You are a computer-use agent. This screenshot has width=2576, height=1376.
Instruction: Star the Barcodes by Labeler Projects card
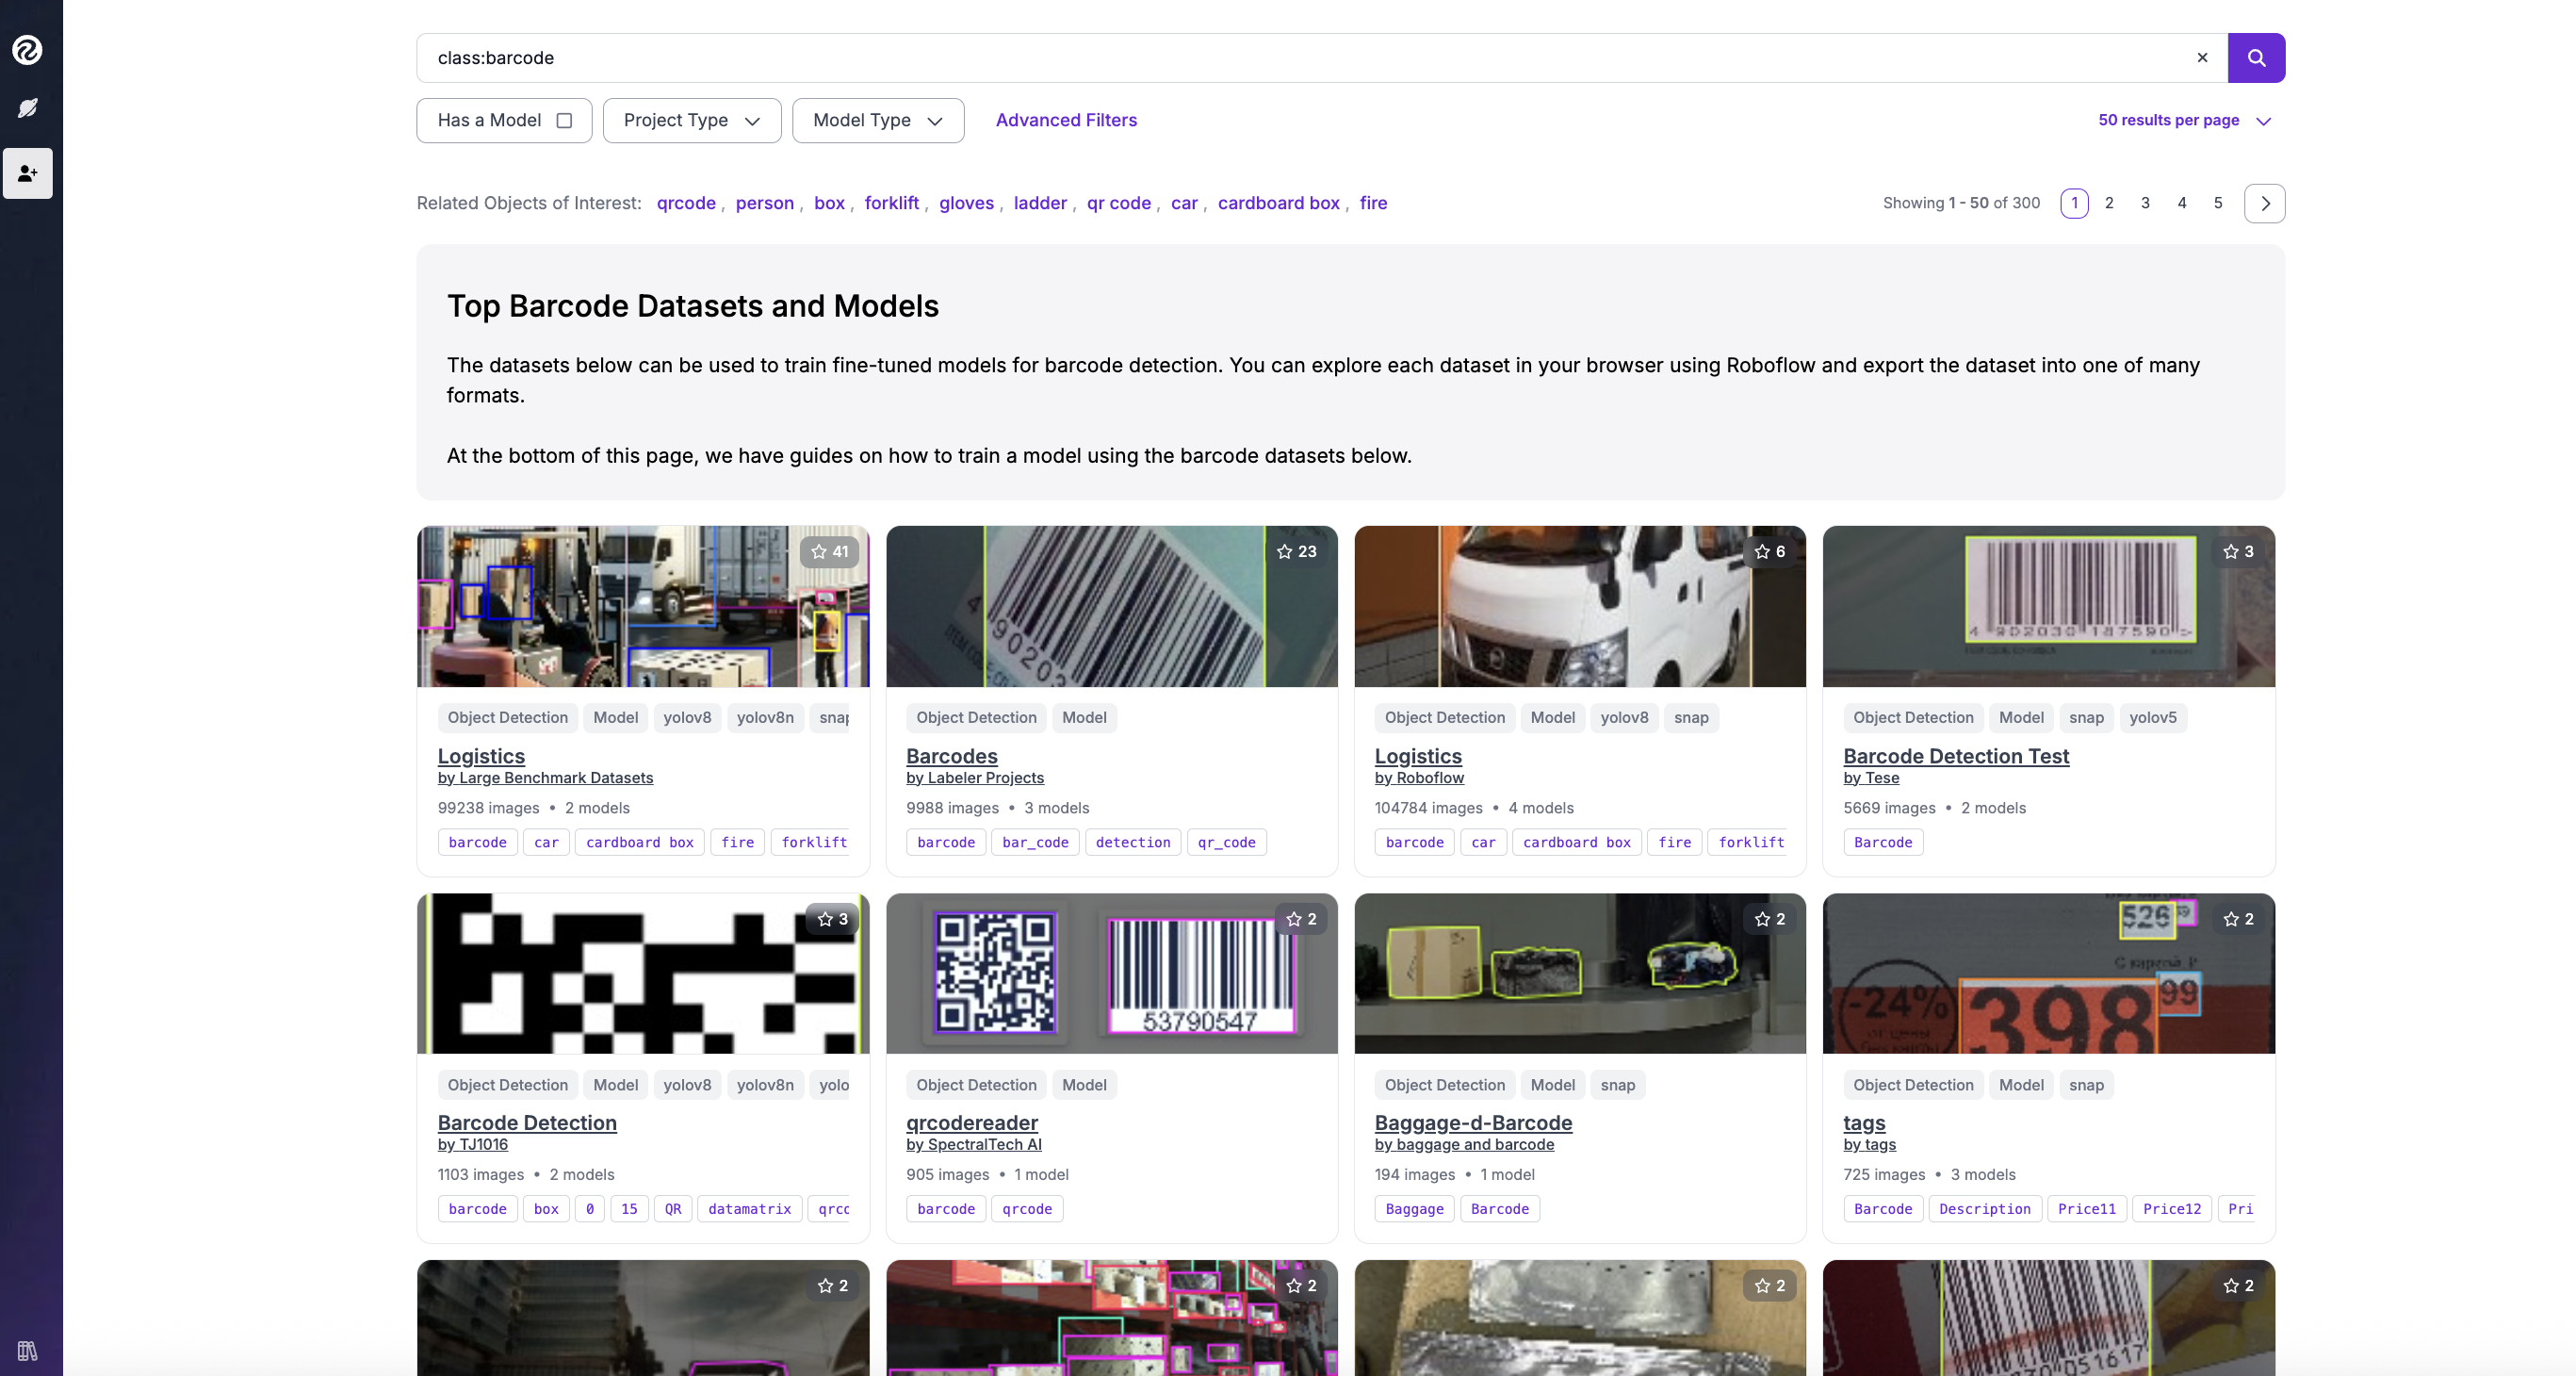(x=1297, y=552)
